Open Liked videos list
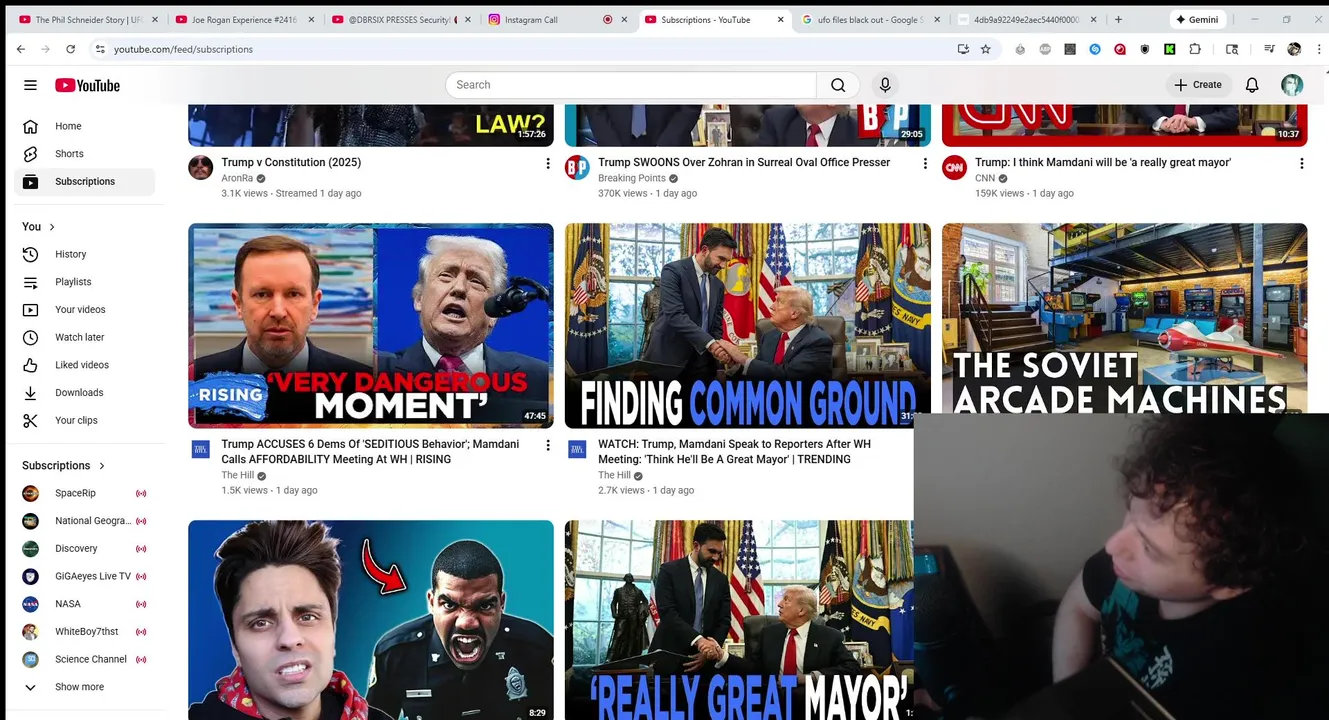Image resolution: width=1329 pixels, height=720 pixels. (85, 365)
